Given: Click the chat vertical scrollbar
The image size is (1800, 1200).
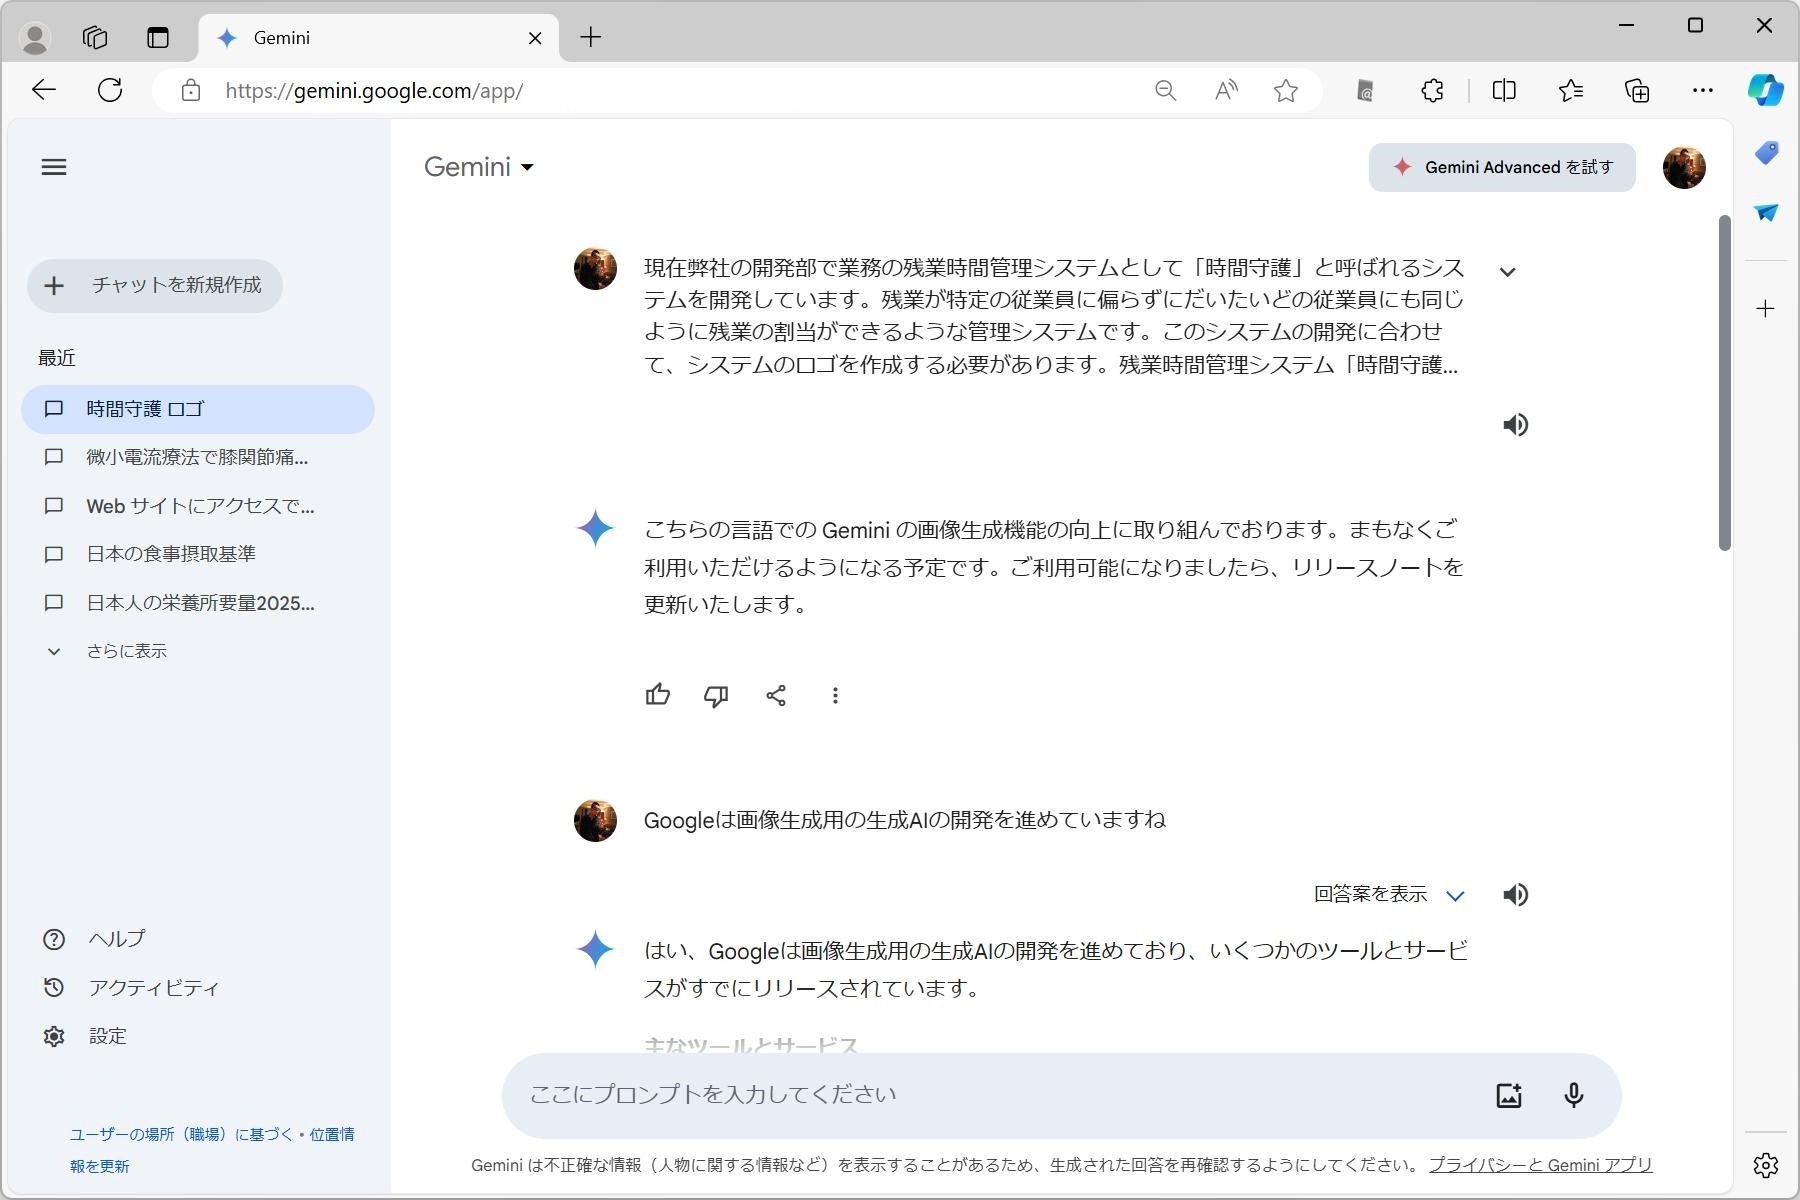Looking at the screenshot, I should coord(1724,382).
